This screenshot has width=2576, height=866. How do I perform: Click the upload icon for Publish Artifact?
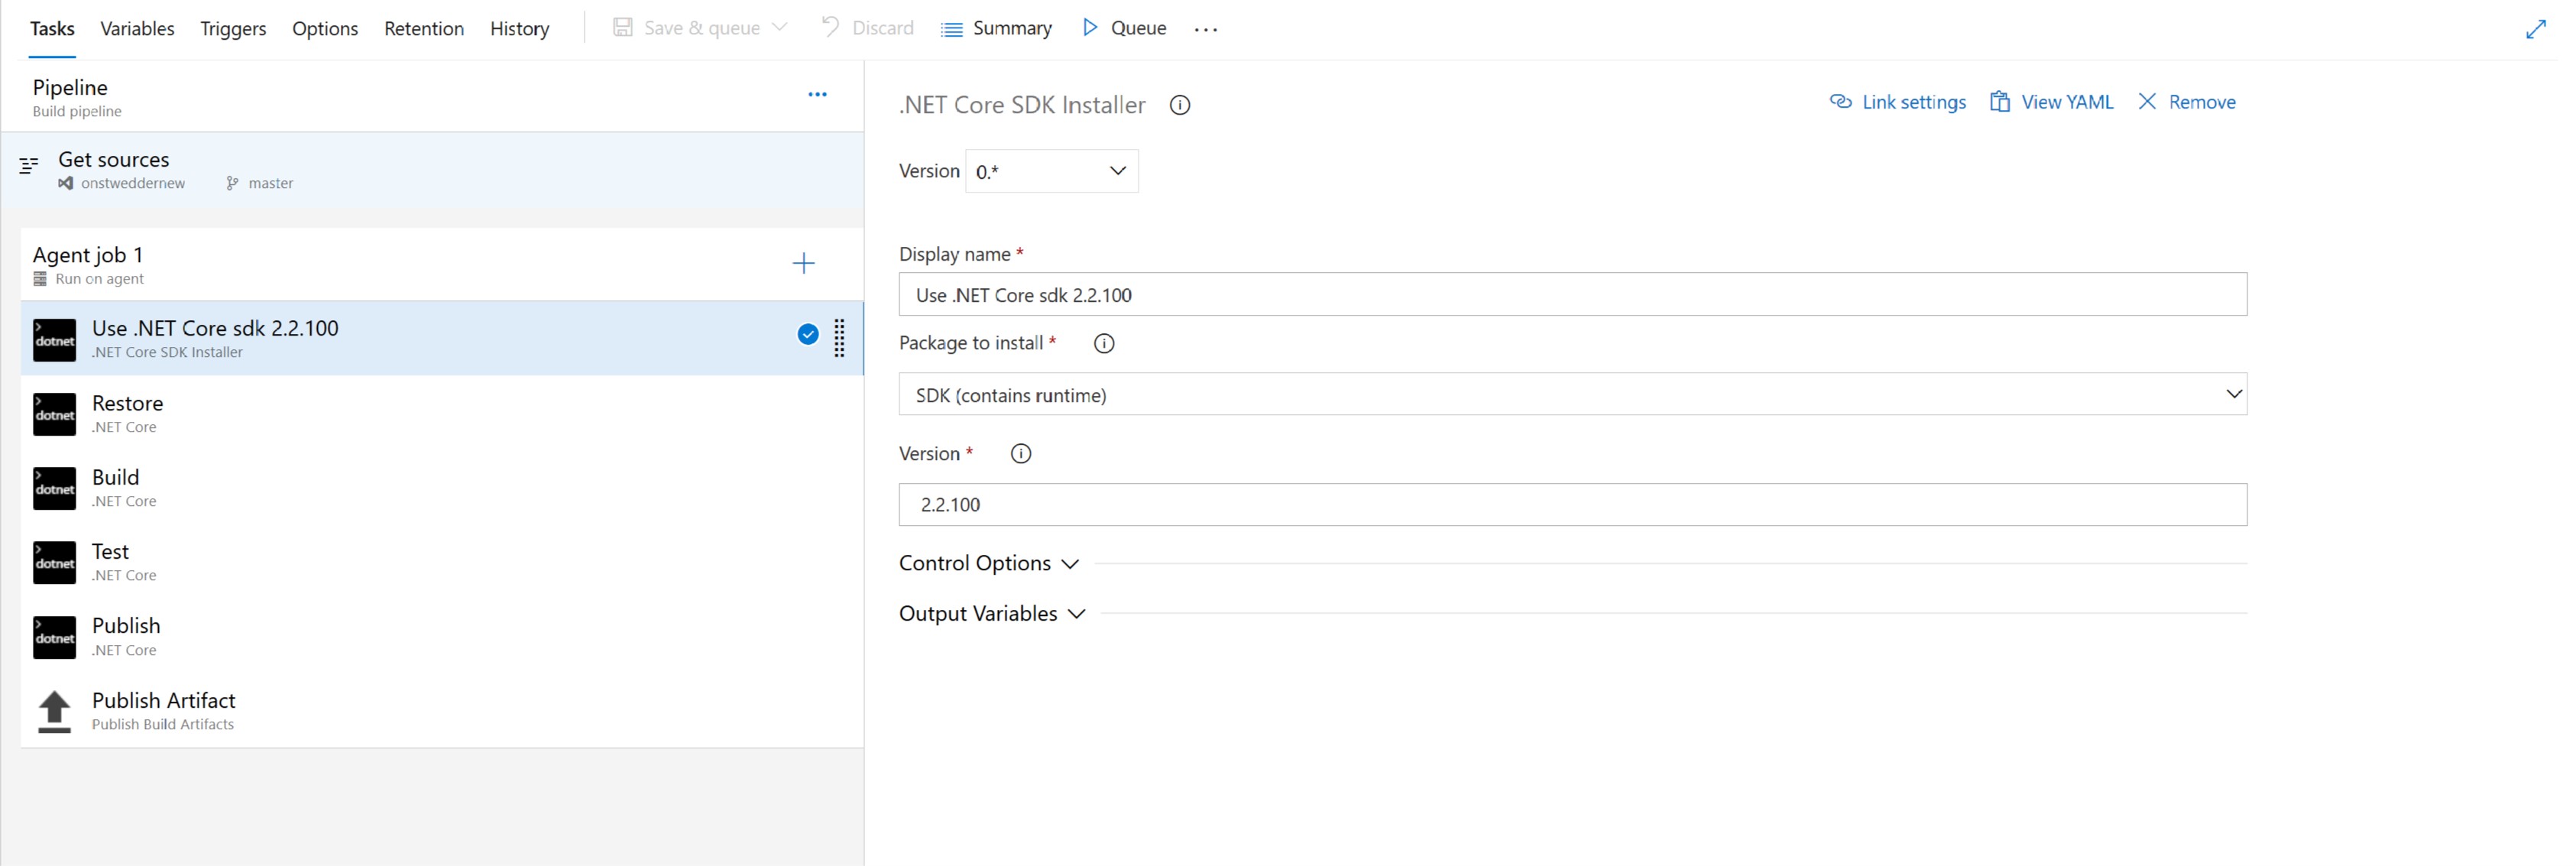[x=54, y=712]
